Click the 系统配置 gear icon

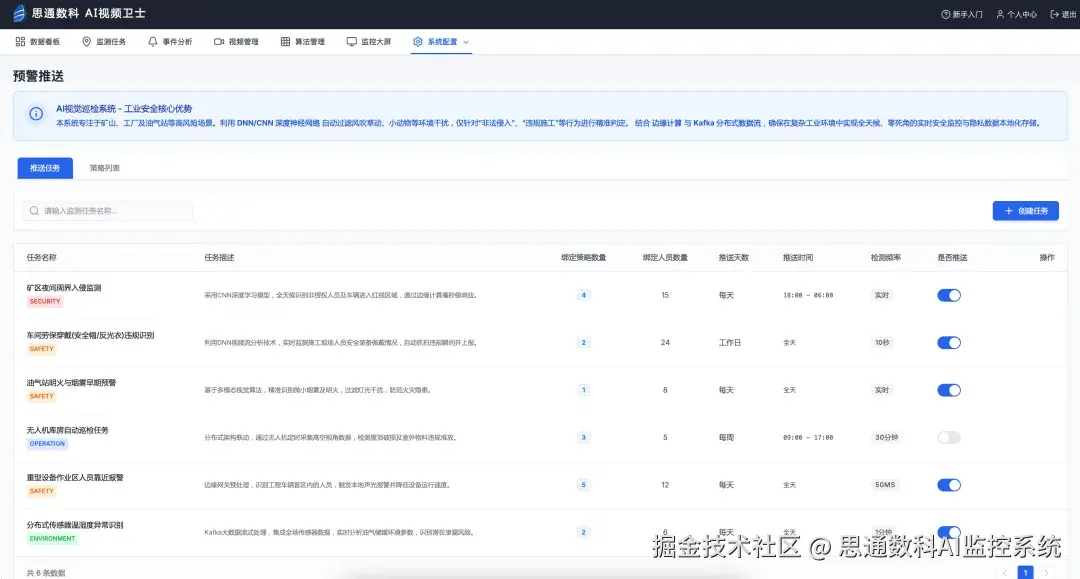(417, 41)
